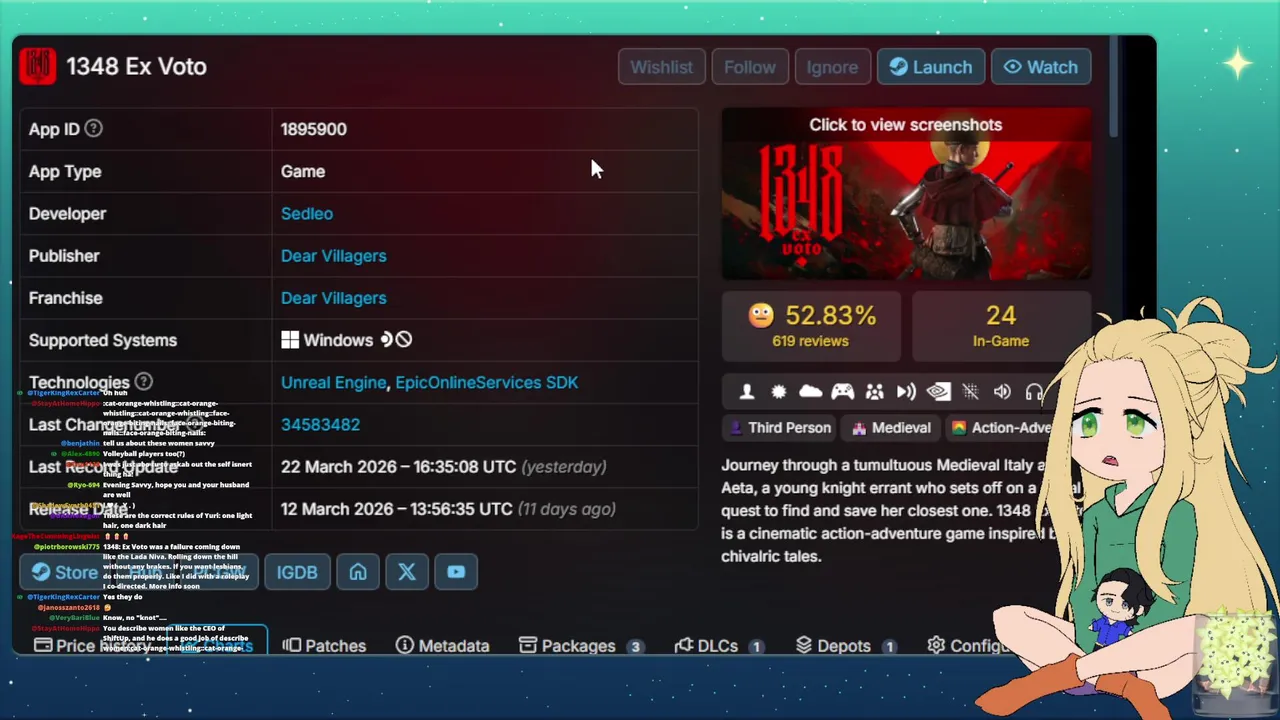Click the page vertical scrollbar
Viewport: 1280px width, 720px height.
pos(1113,89)
